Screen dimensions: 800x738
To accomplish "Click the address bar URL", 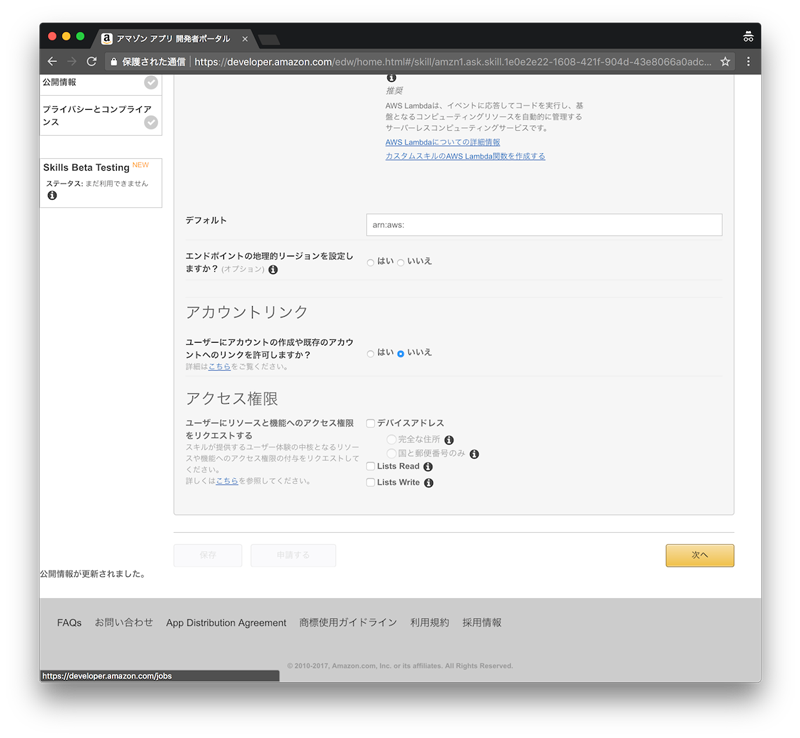I will tap(453, 62).
